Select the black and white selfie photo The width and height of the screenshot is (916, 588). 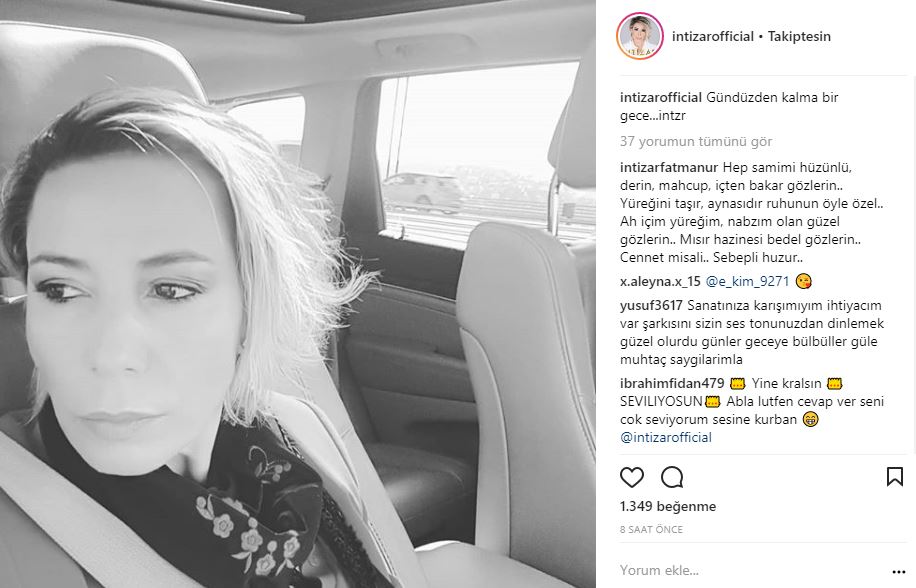pos(298,294)
